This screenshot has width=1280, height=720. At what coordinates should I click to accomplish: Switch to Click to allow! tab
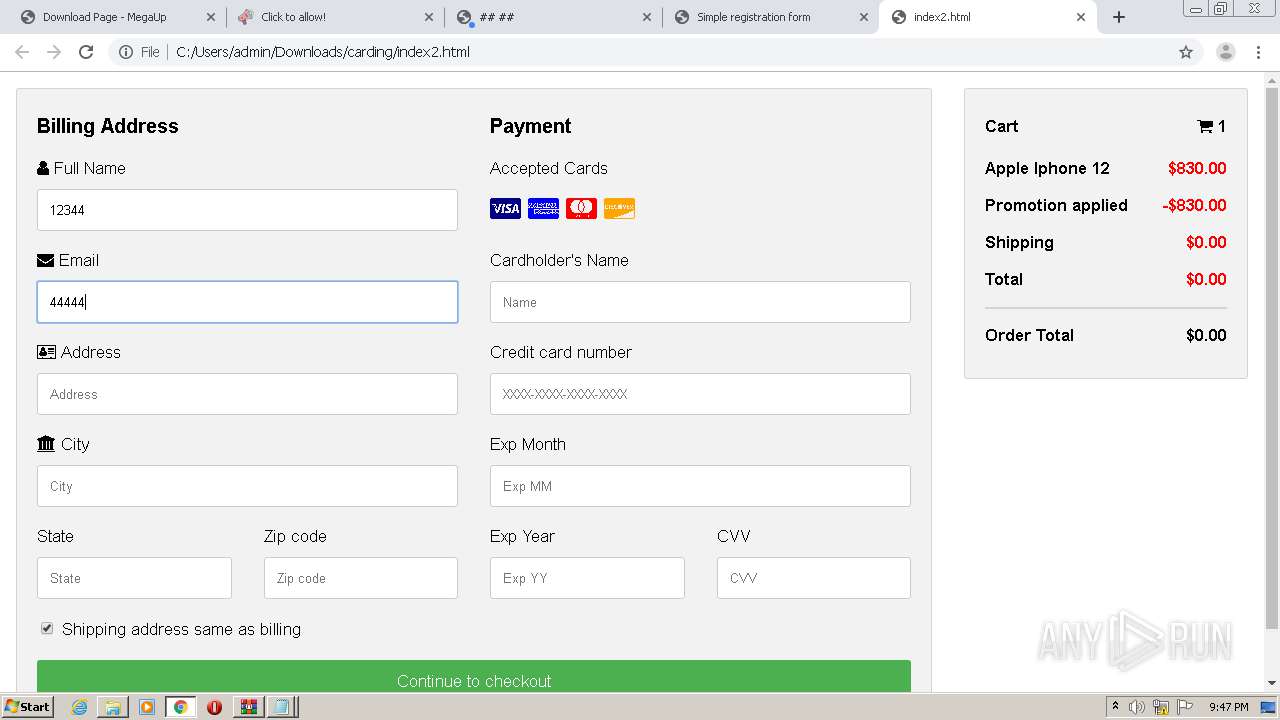(x=334, y=17)
